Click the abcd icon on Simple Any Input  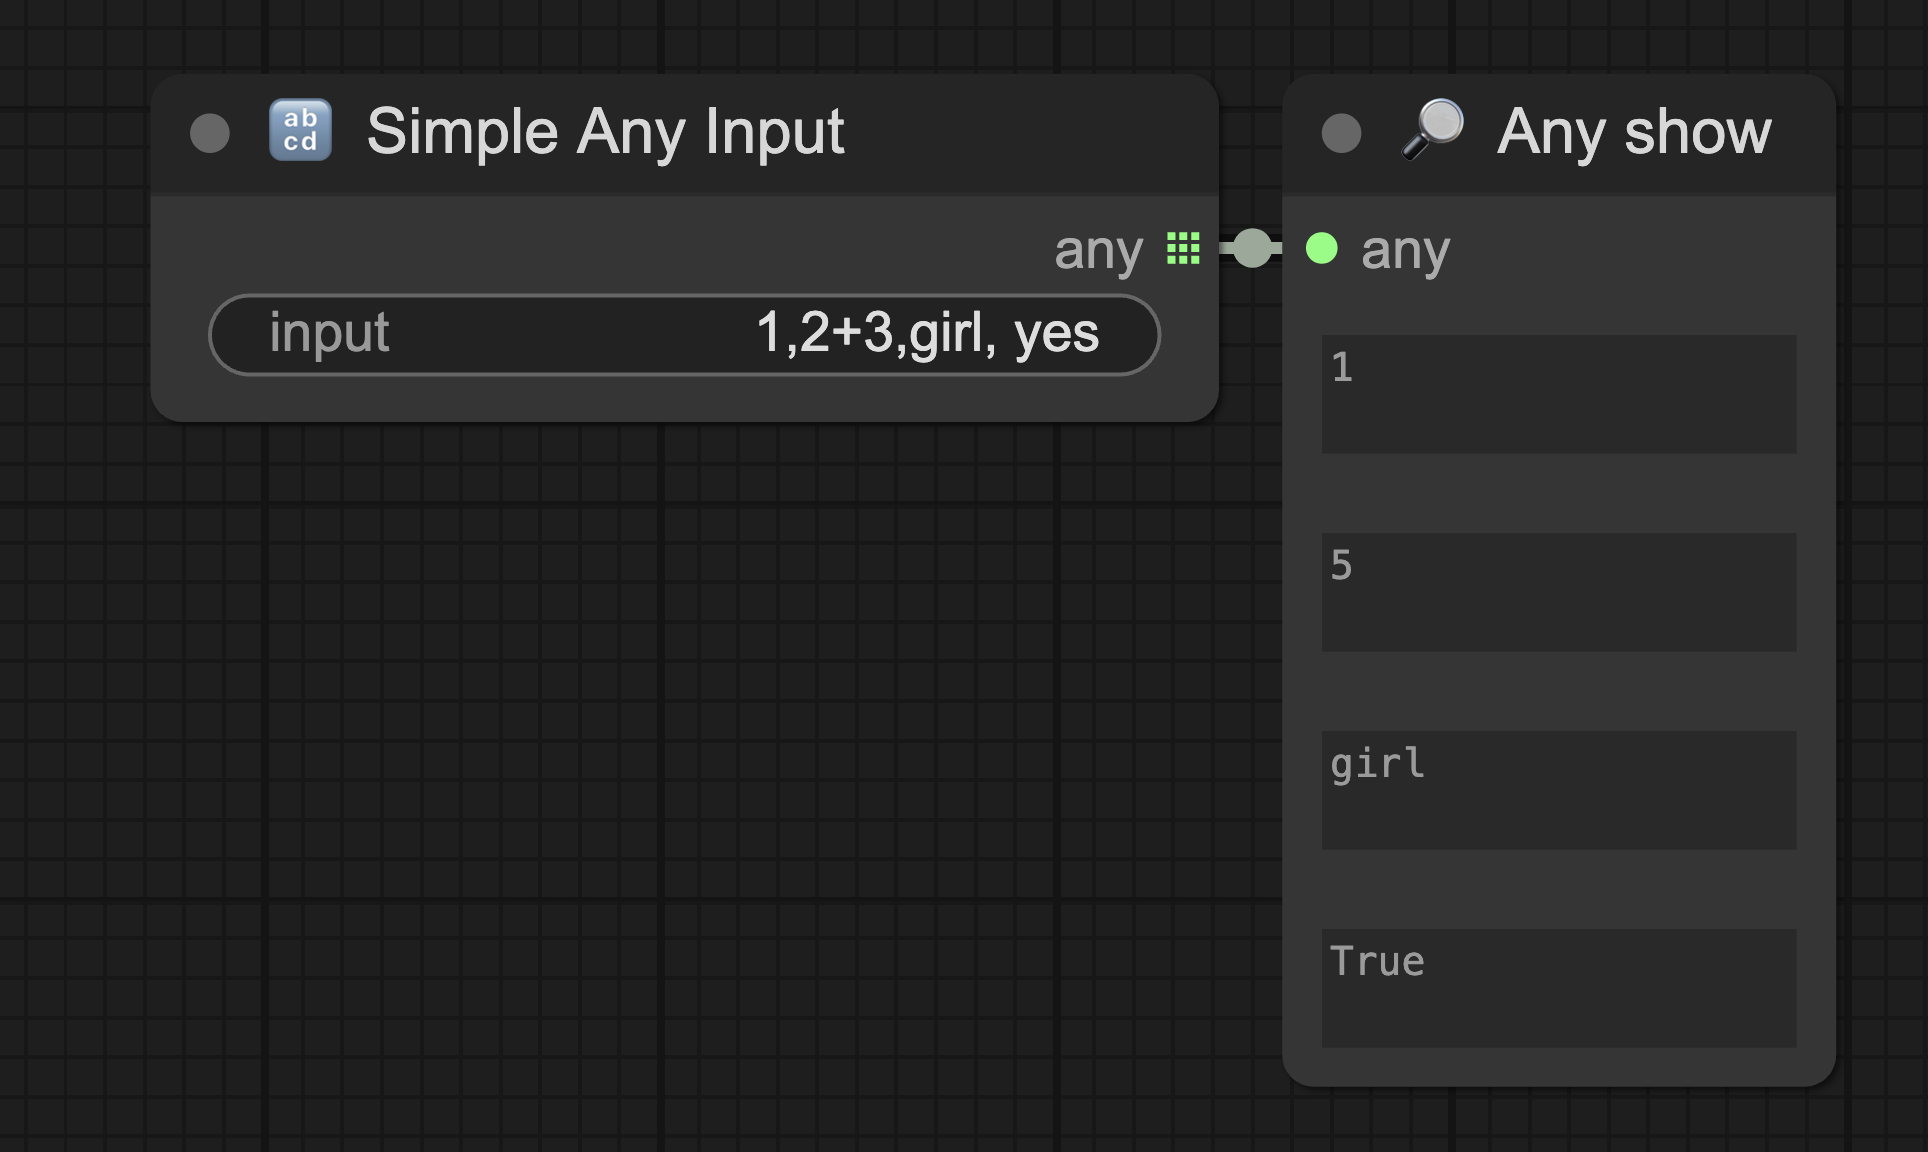(300, 130)
